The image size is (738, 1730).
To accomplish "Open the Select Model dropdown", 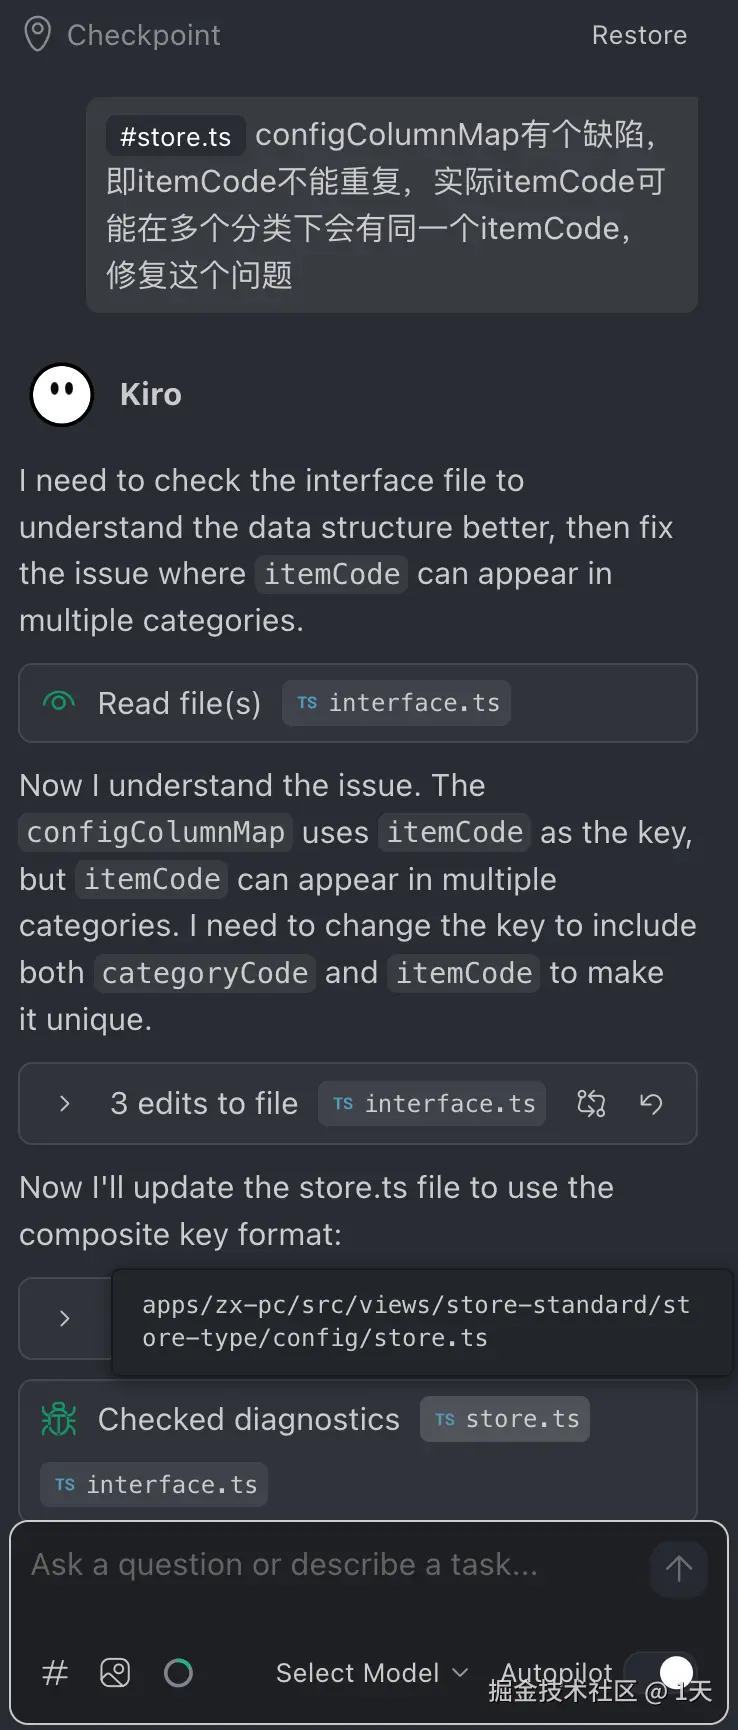I will pos(371,1673).
